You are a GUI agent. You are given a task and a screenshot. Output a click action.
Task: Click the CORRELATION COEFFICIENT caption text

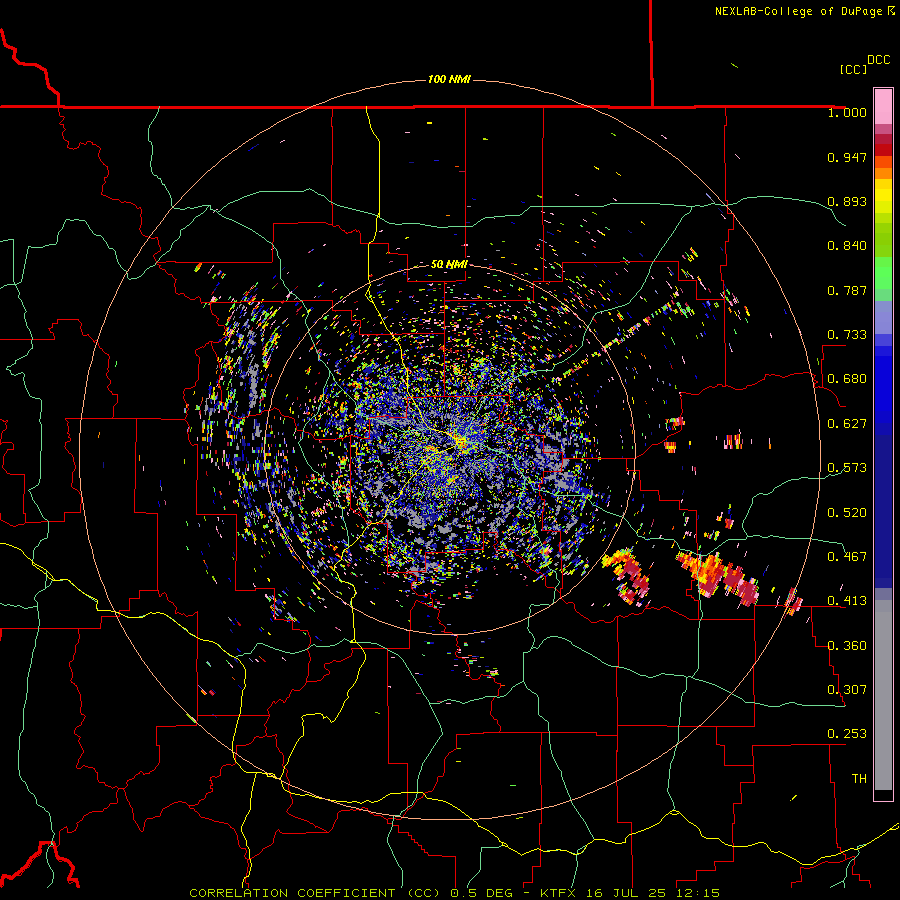[293, 893]
